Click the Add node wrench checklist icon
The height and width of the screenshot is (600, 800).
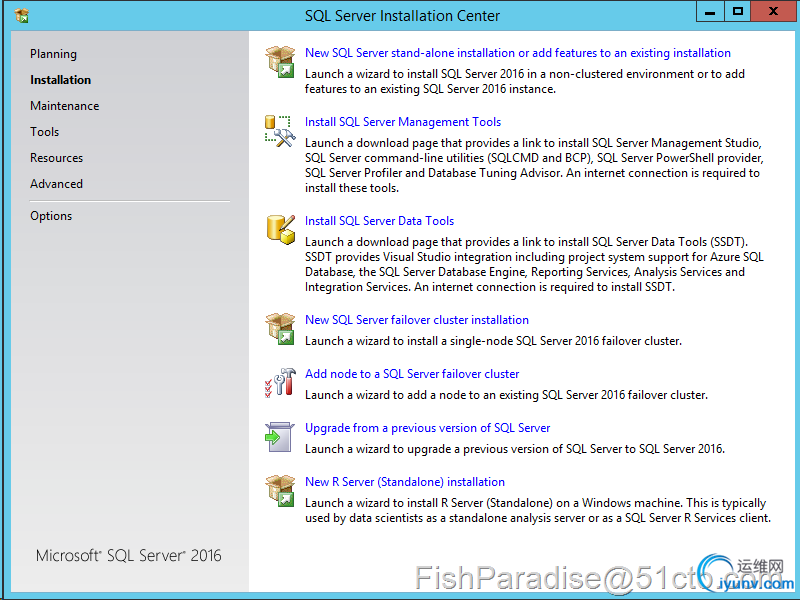(280, 382)
